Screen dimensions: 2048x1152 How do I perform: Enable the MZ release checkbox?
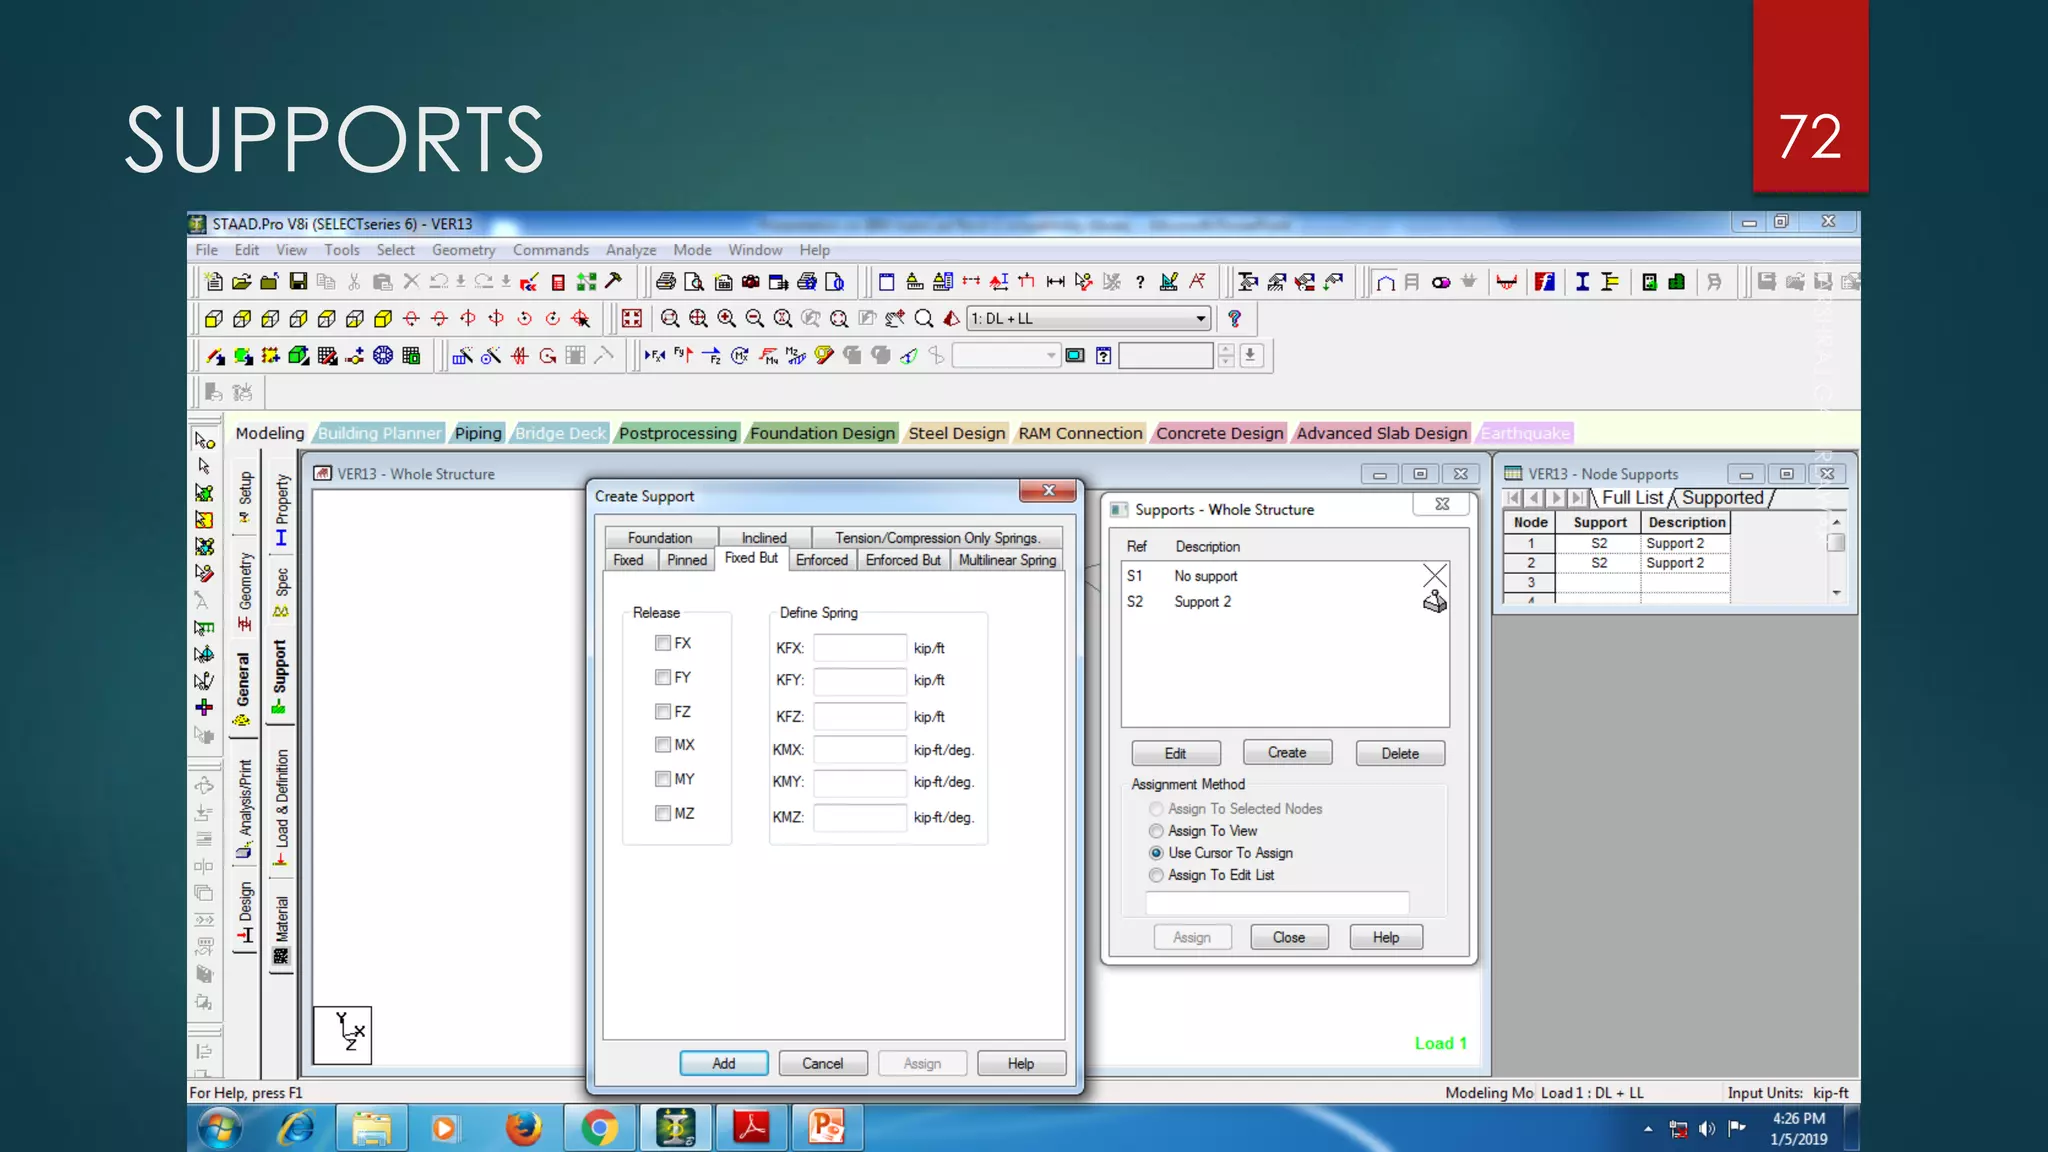(x=662, y=813)
